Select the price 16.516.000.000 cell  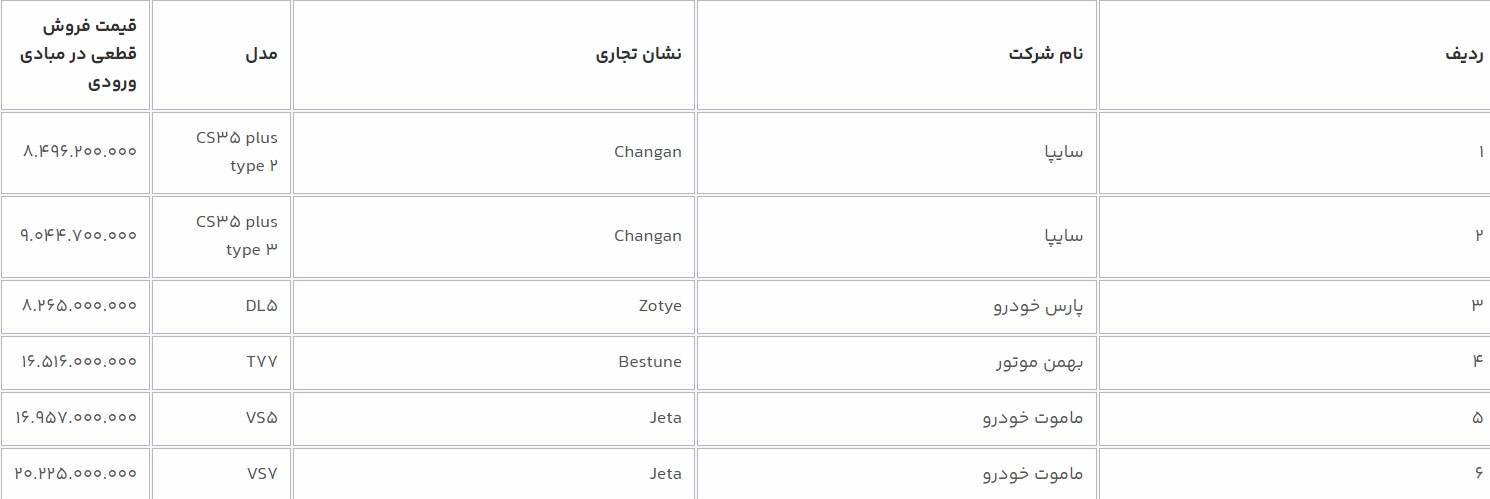(76, 362)
